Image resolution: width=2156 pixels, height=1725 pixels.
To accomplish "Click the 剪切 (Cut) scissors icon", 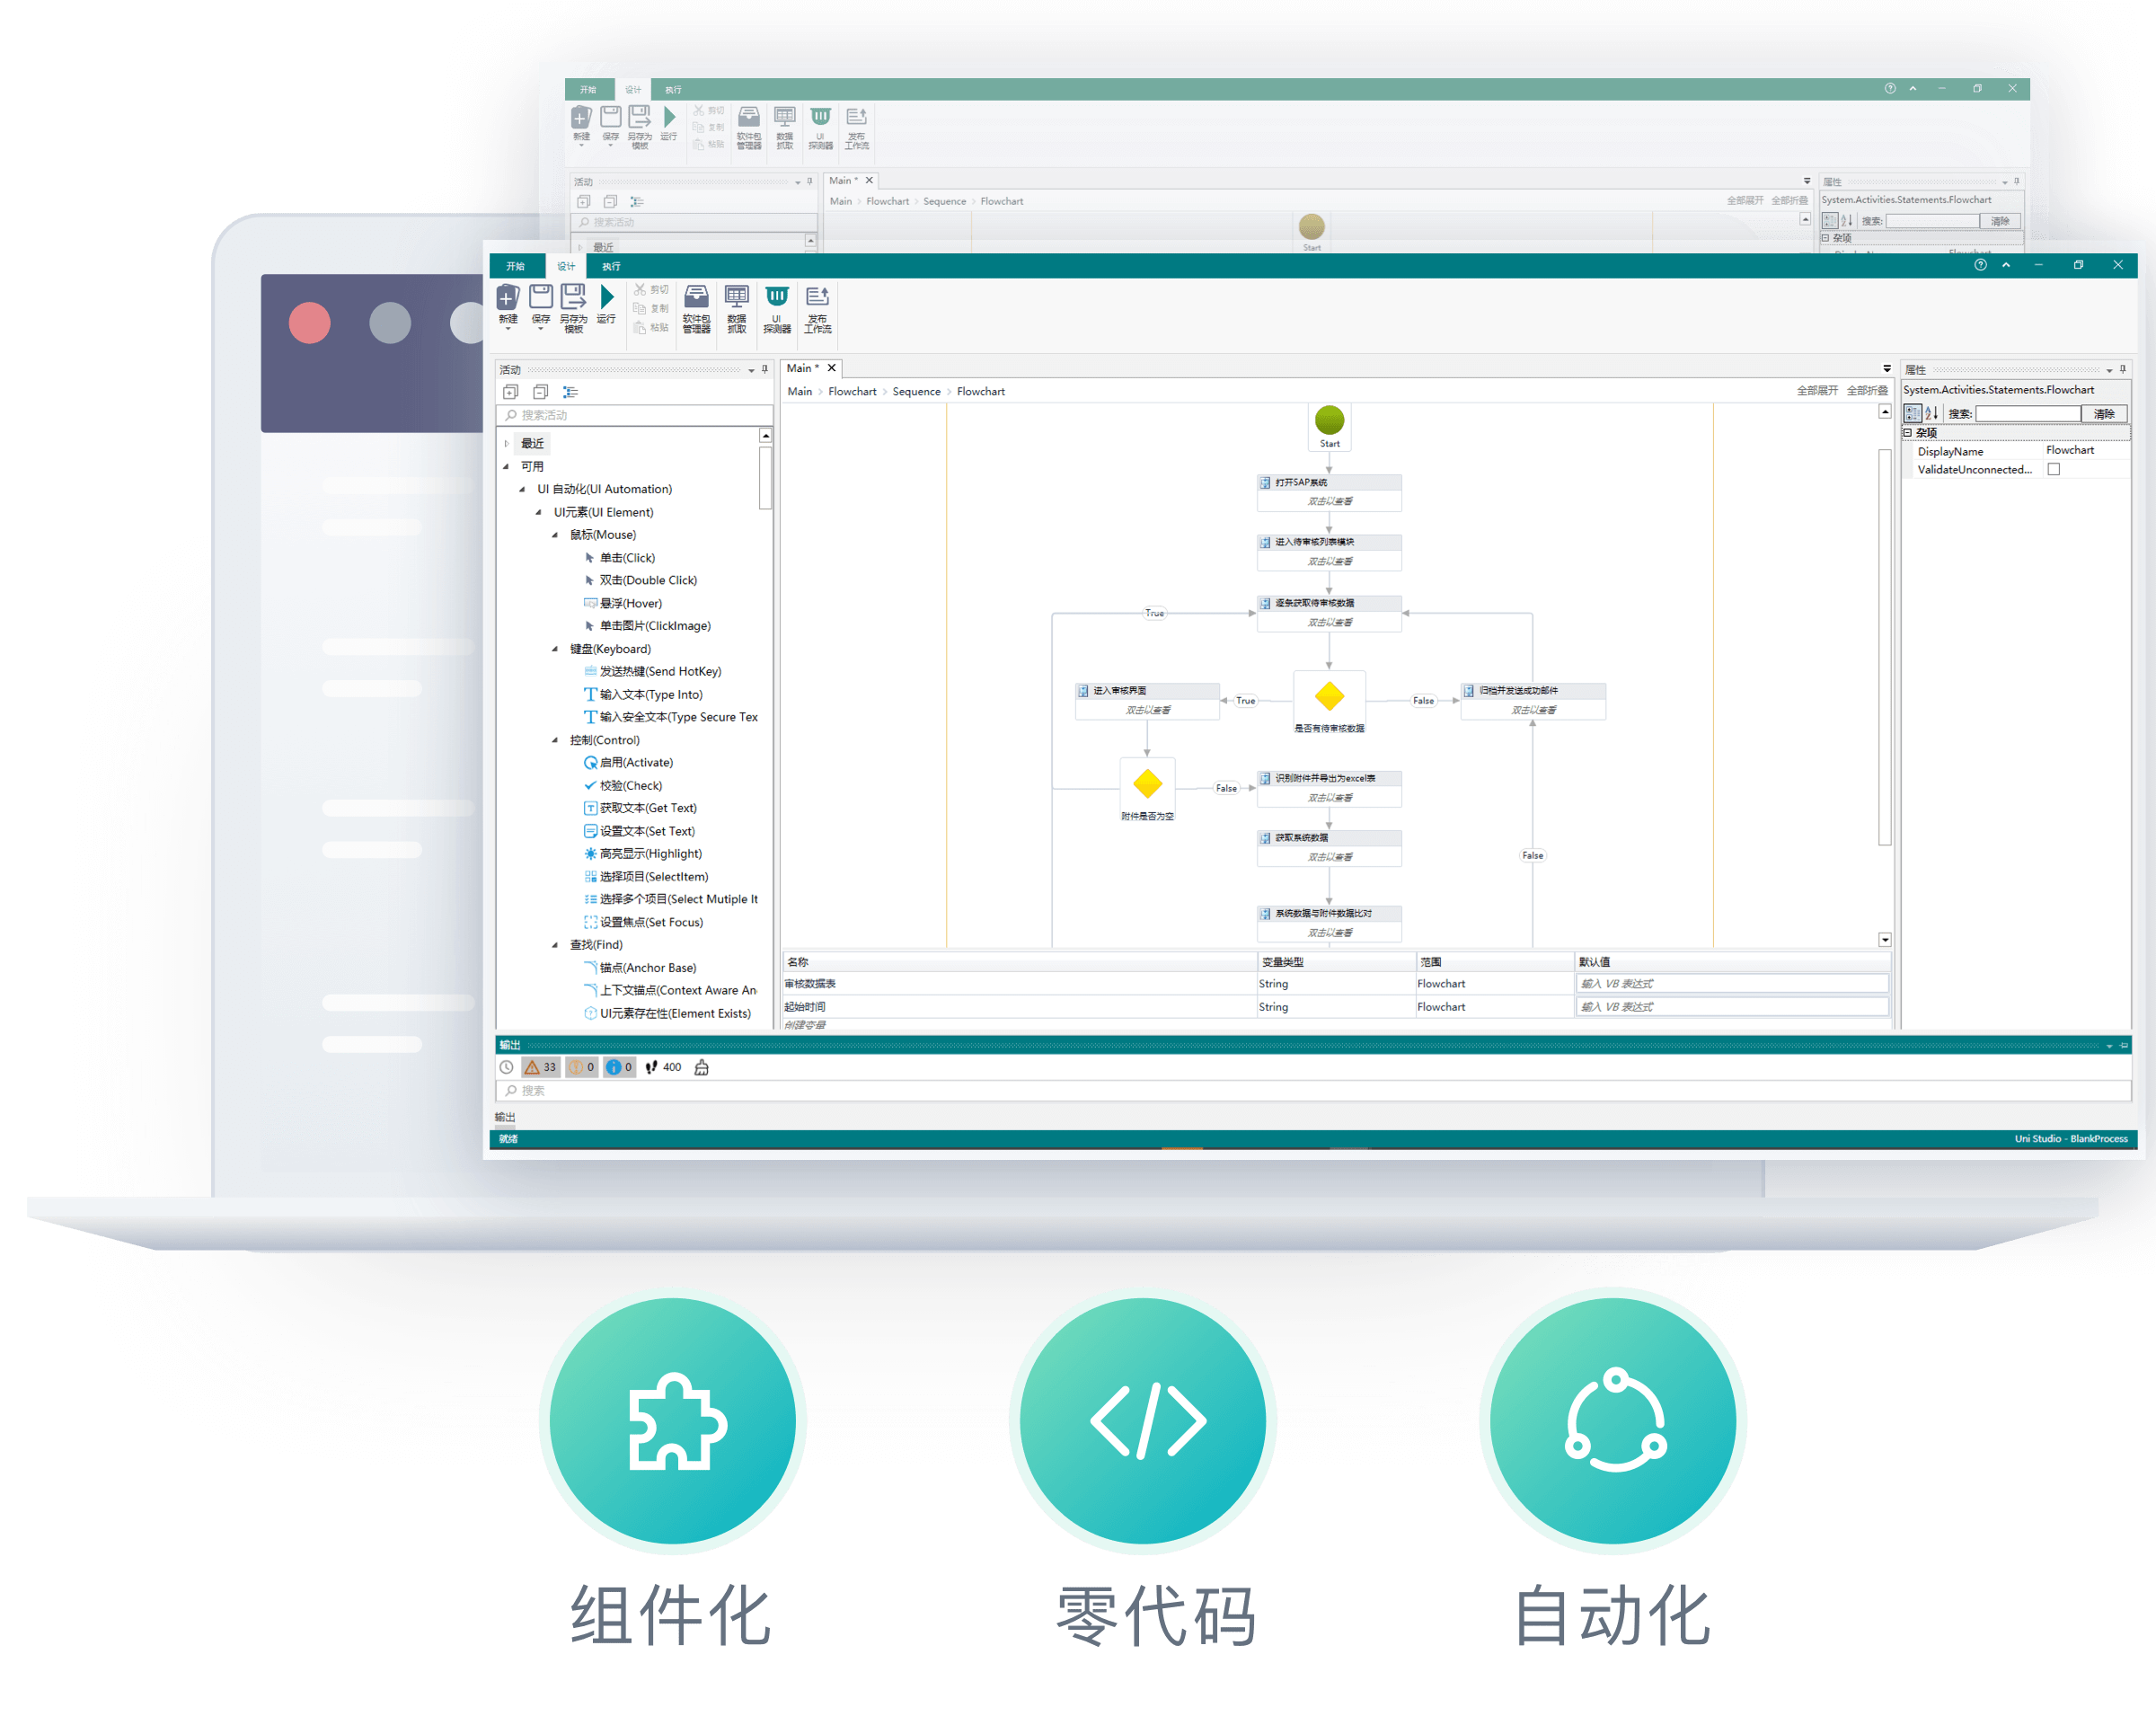I will (640, 289).
